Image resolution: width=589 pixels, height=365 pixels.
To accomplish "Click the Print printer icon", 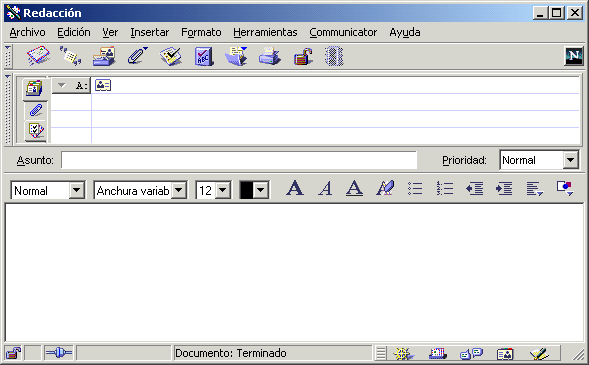I will pos(269,56).
